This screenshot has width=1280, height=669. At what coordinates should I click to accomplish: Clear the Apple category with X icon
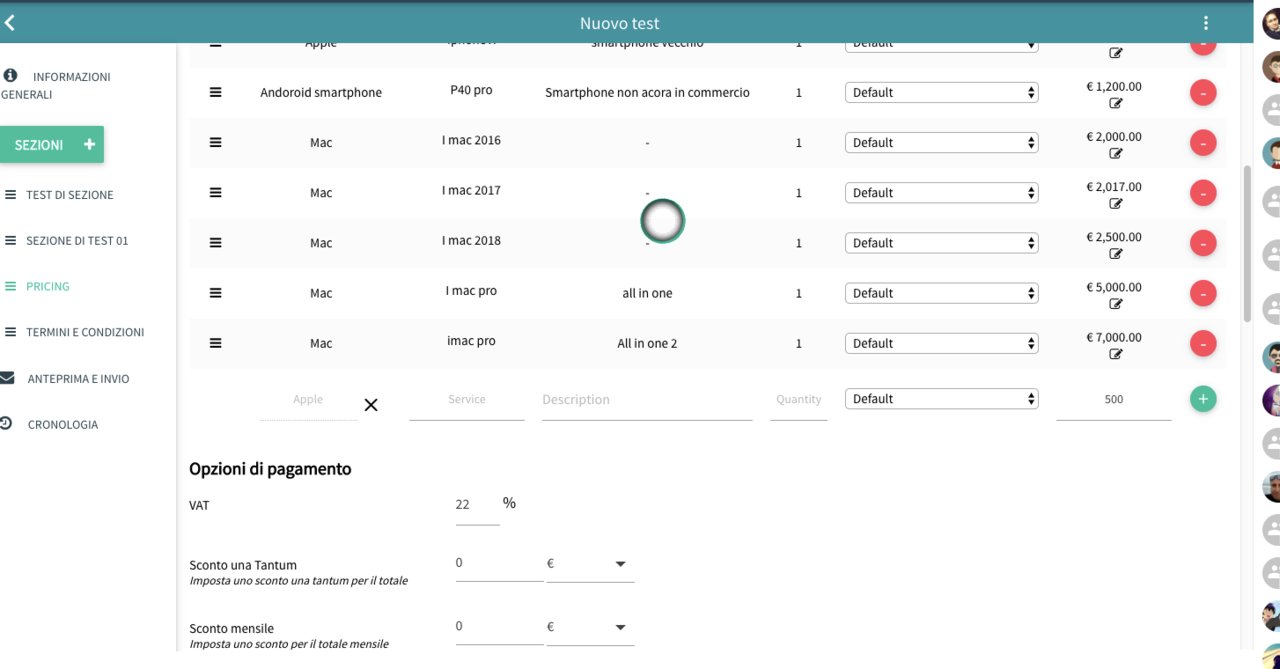[371, 405]
